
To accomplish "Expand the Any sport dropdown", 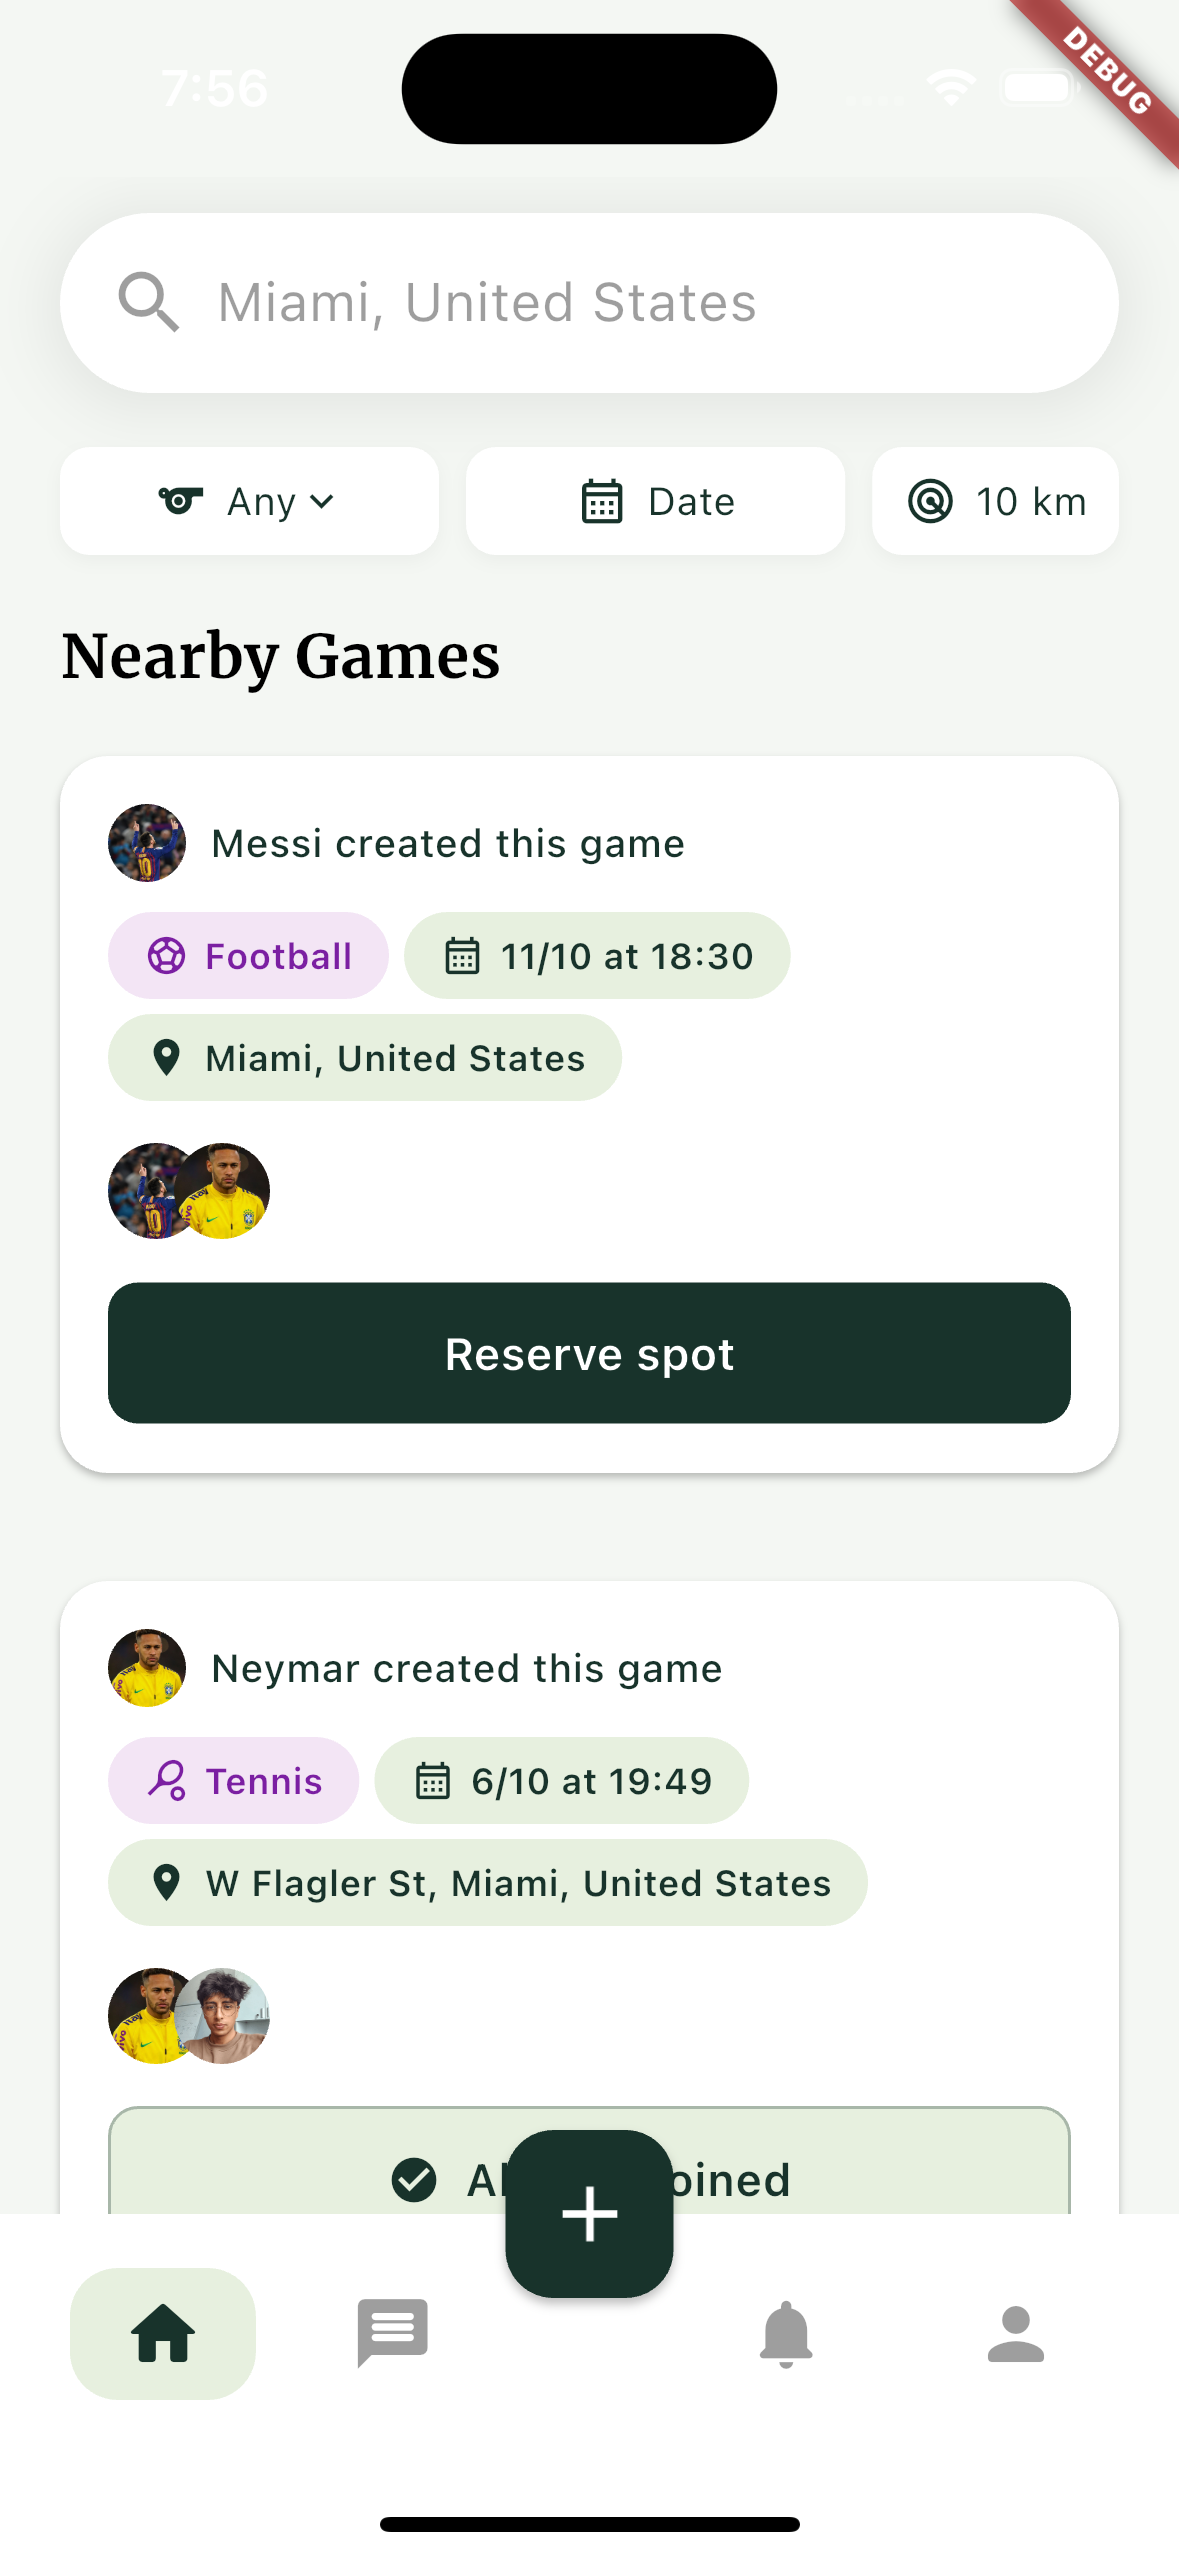I will point(249,501).
